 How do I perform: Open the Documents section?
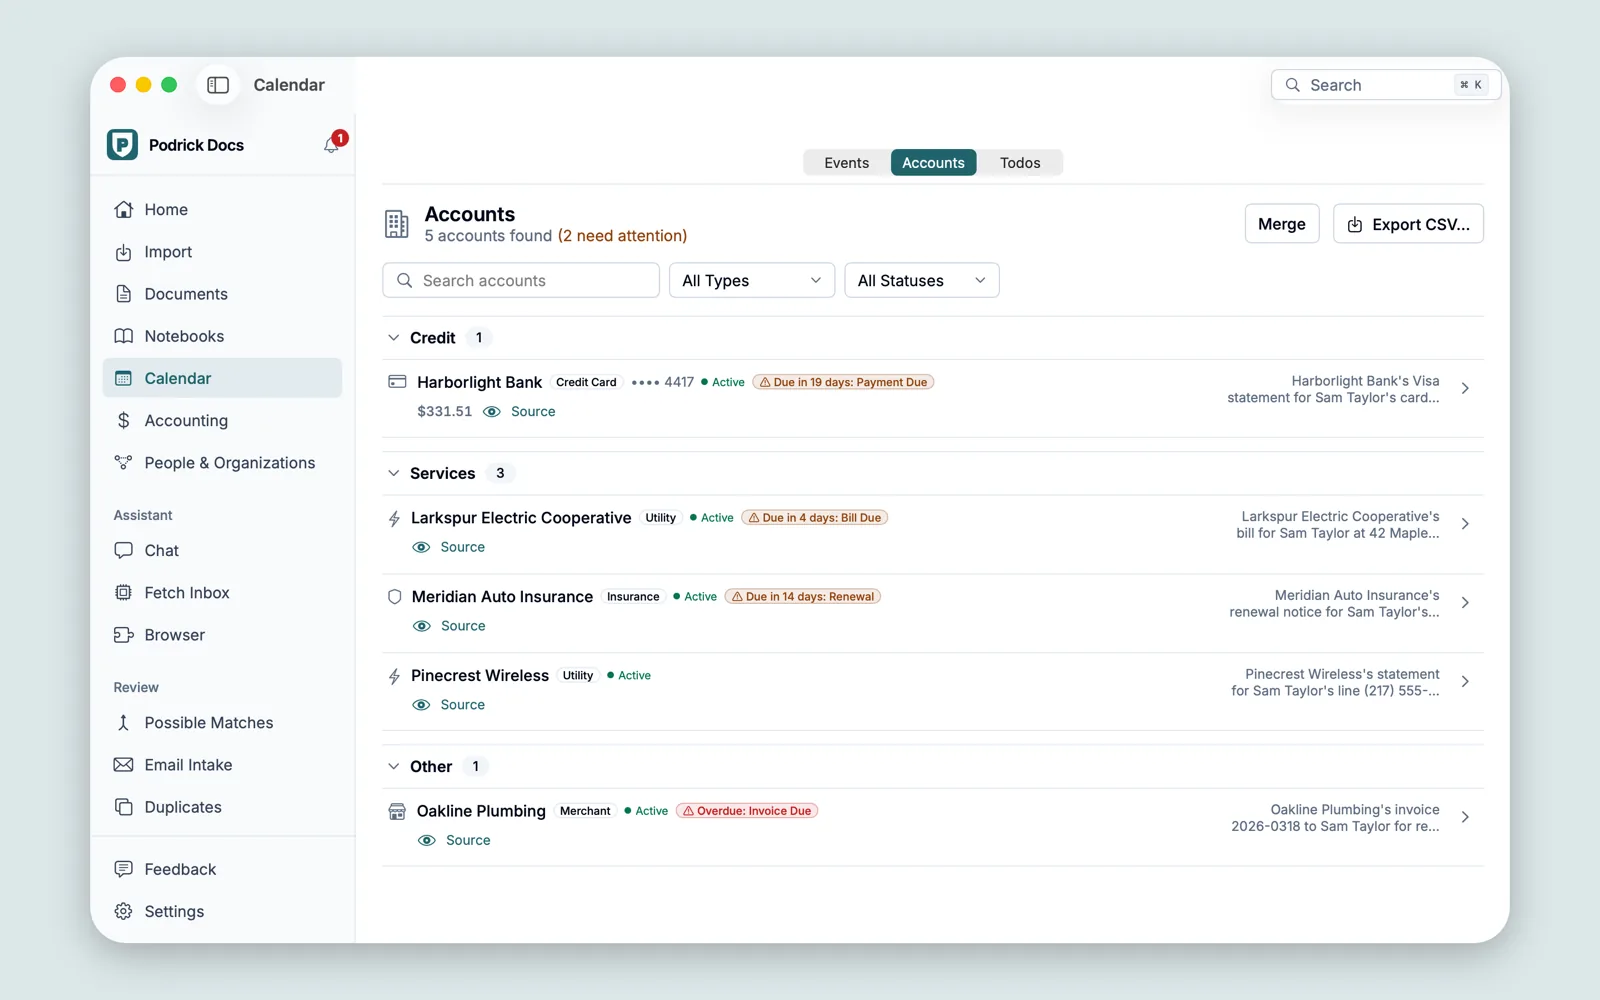[x=222, y=294]
